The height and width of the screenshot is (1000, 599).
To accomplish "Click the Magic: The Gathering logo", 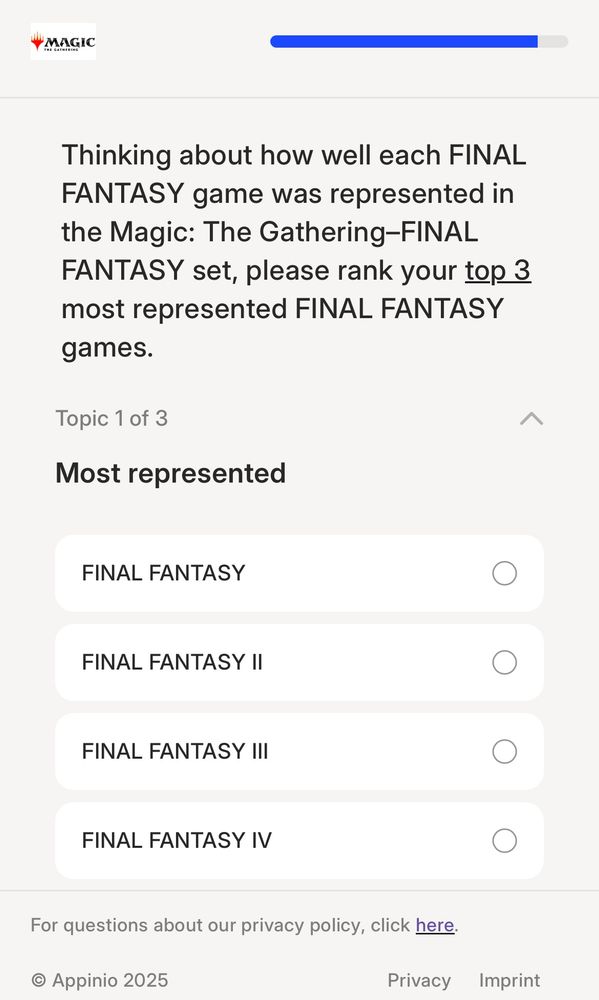I will pyautogui.click(x=63, y=42).
